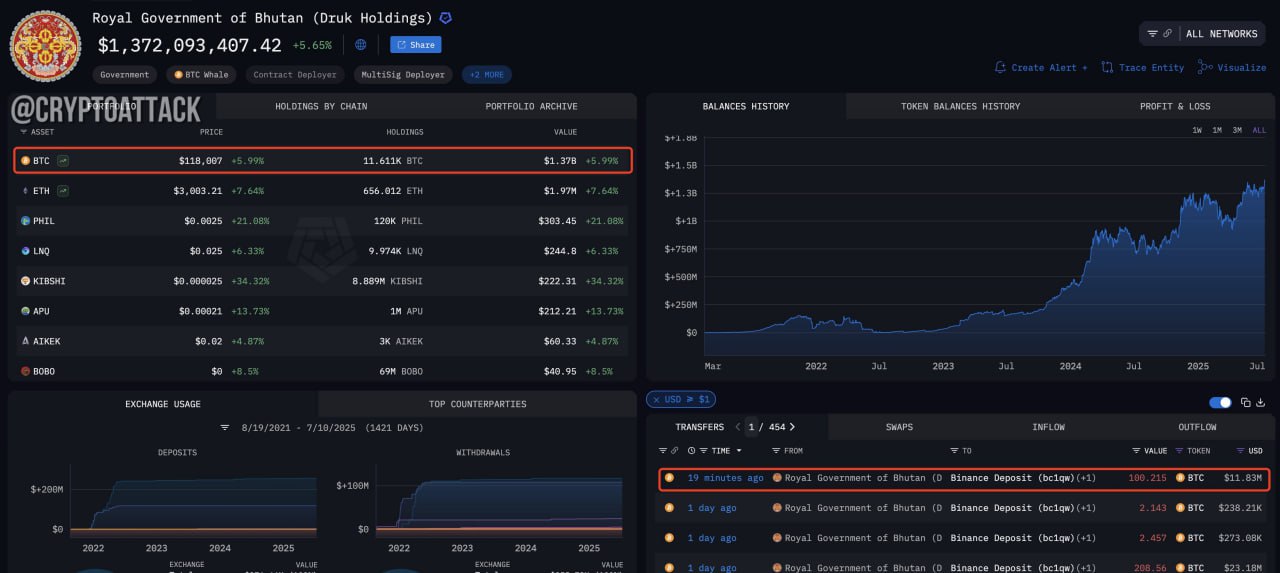Viewport: 1280px width, 573px height.
Task: Click the chain link icon beside All Networks
Action: (x=1167, y=33)
